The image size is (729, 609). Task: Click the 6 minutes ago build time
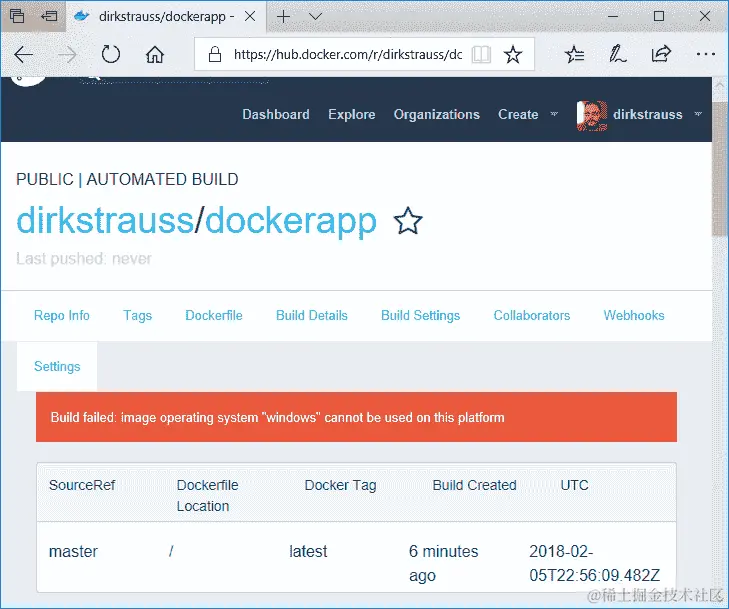pyautogui.click(x=444, y=563)
